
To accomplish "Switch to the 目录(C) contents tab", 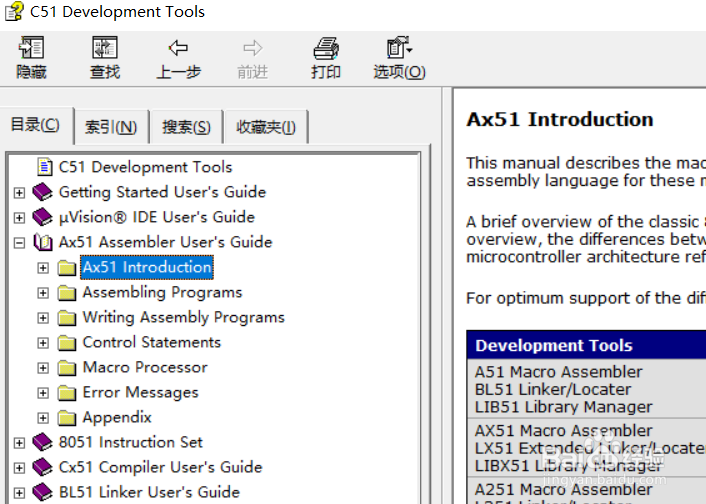I will click(x=36, y=125).
